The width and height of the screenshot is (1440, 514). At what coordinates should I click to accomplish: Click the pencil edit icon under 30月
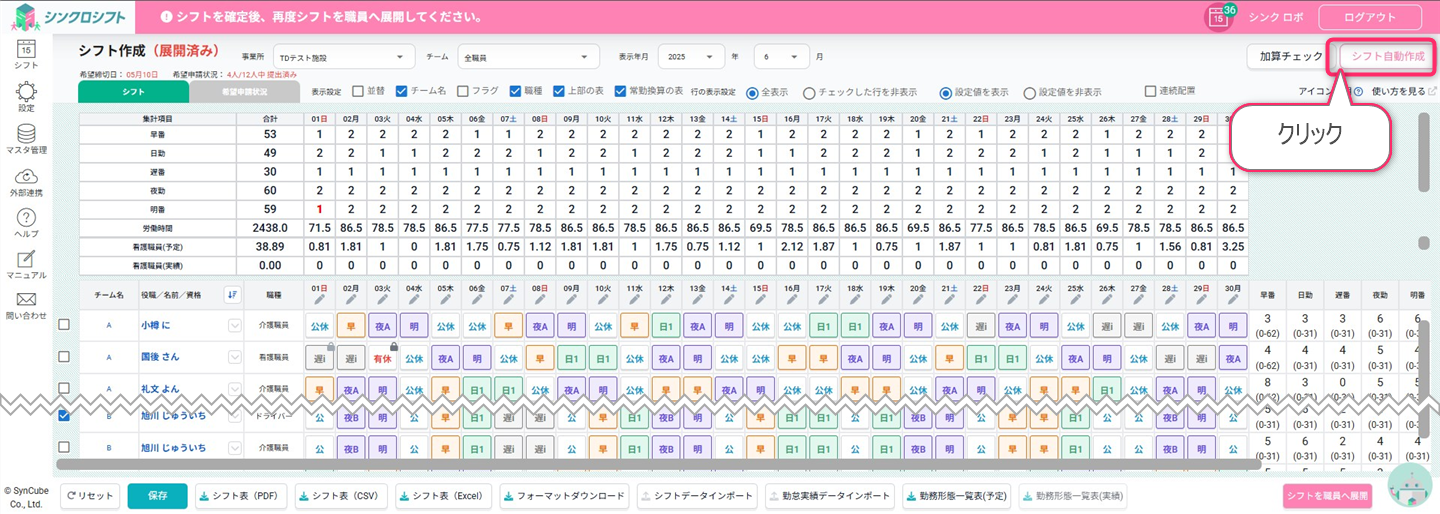pos(1232,298)
